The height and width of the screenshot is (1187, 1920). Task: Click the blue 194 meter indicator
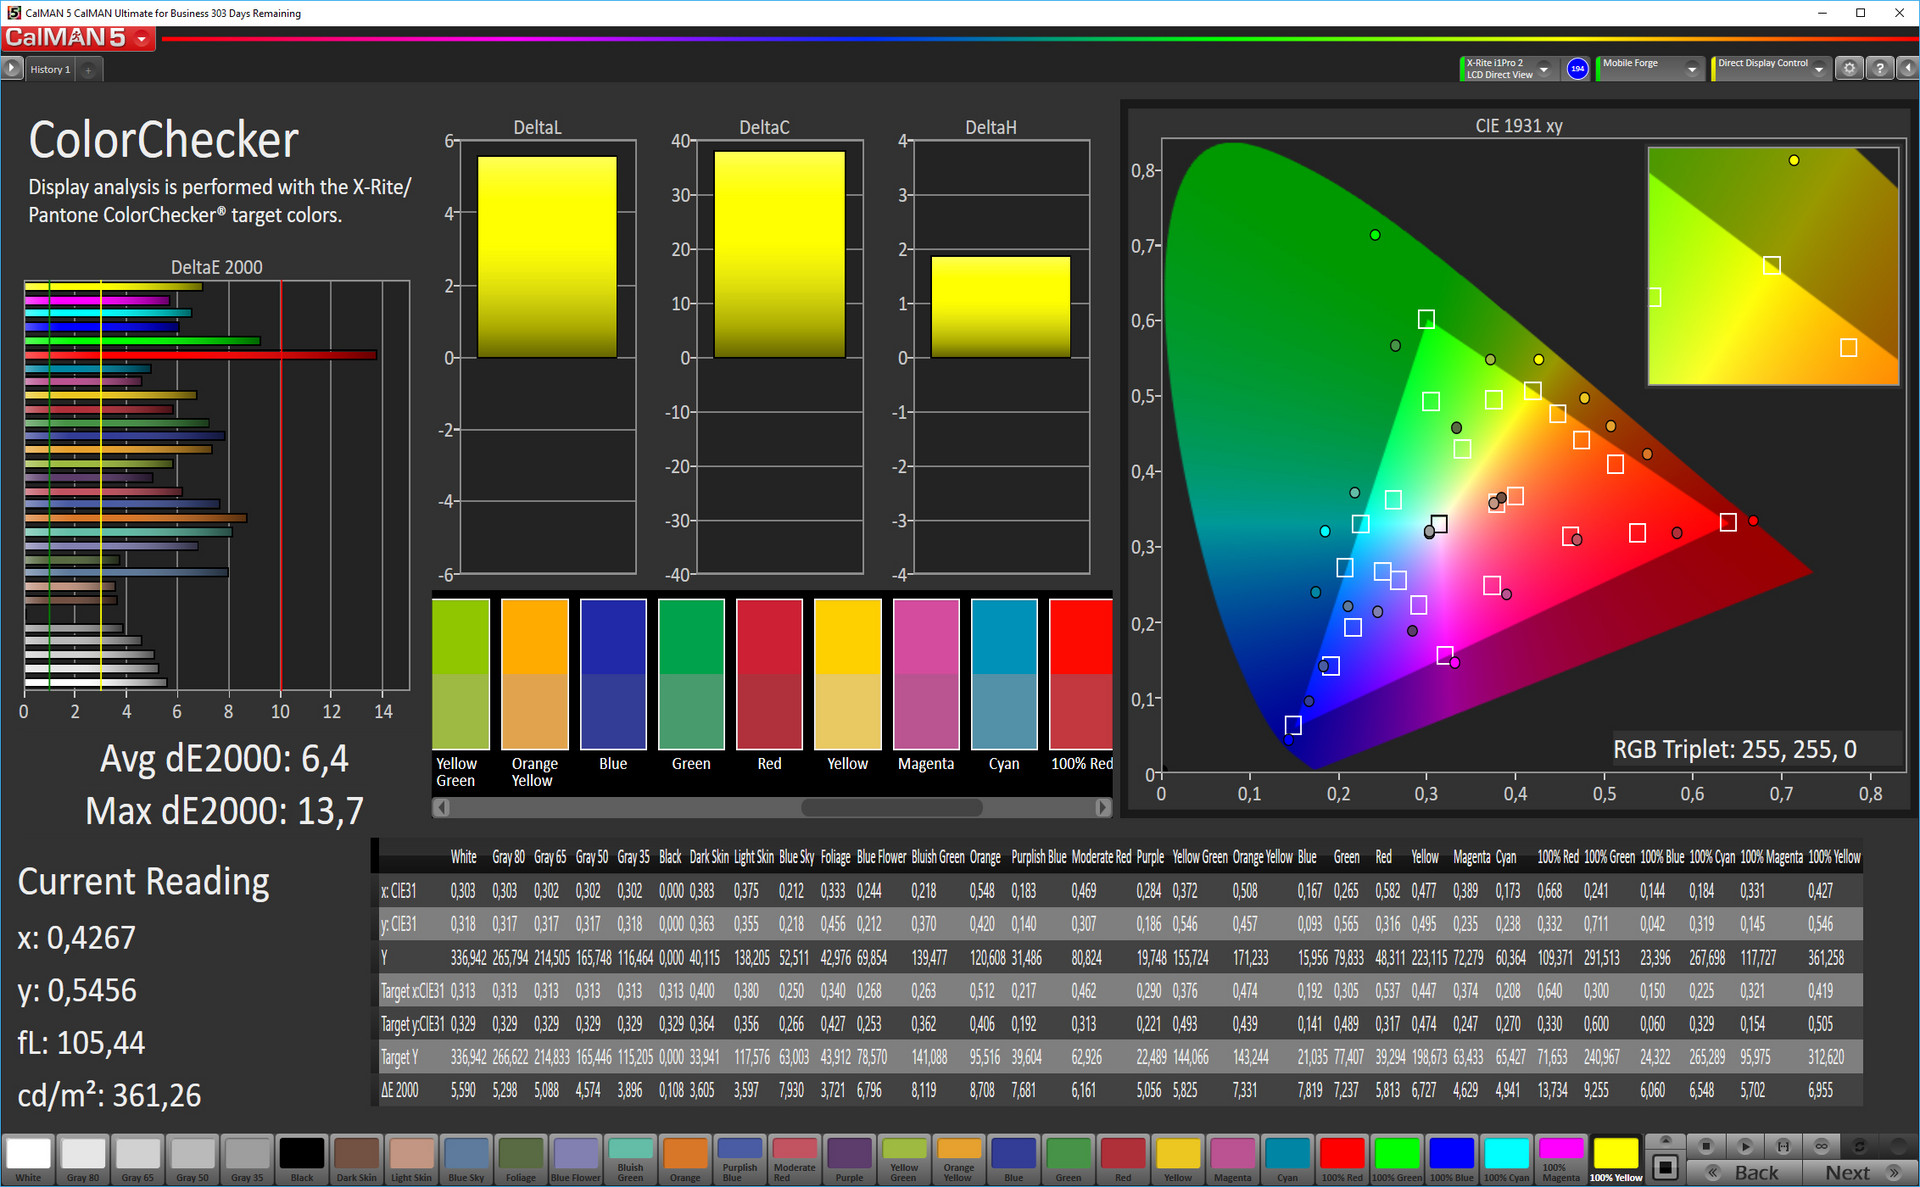pos(1577,68)
